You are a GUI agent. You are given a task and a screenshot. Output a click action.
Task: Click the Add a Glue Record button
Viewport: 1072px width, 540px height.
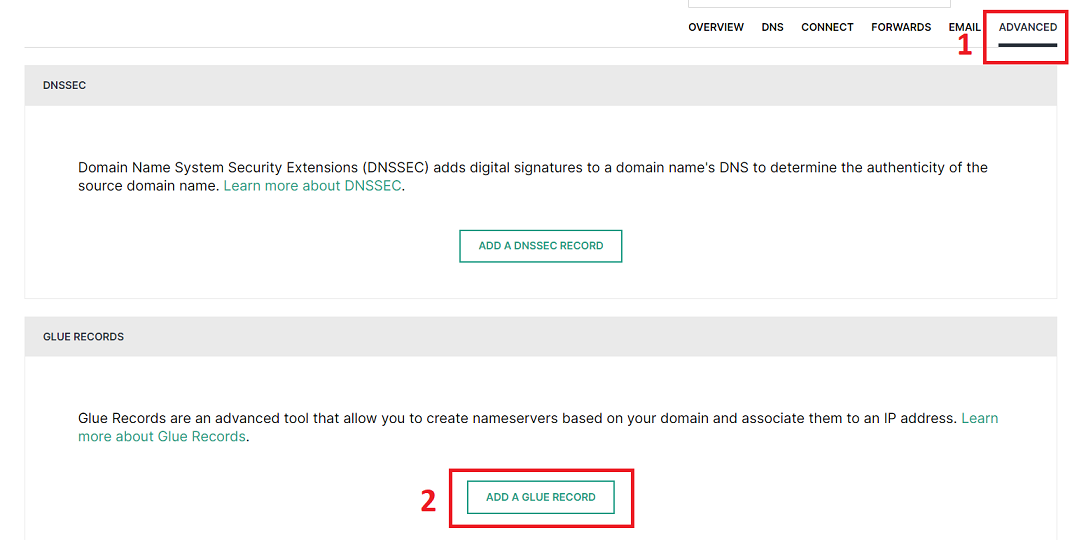[541, 497]
